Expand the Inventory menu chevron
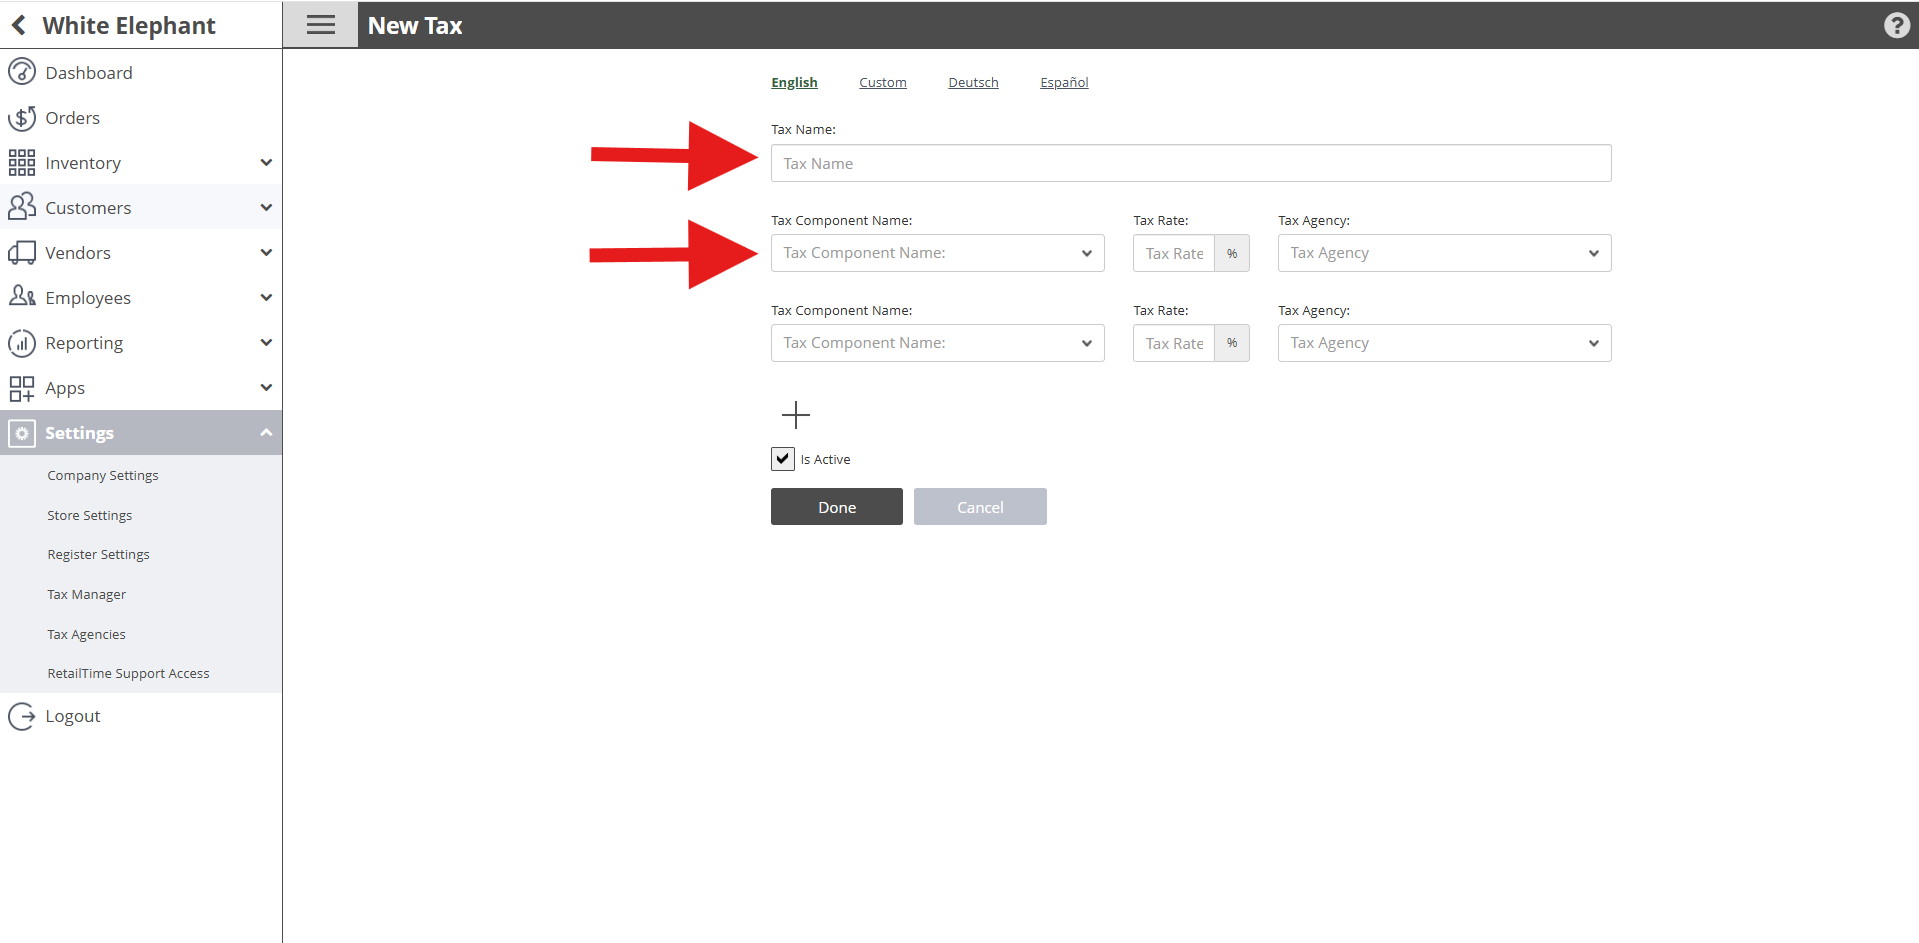This screenshot has width=1919, height=943. [x=266, y=162]
